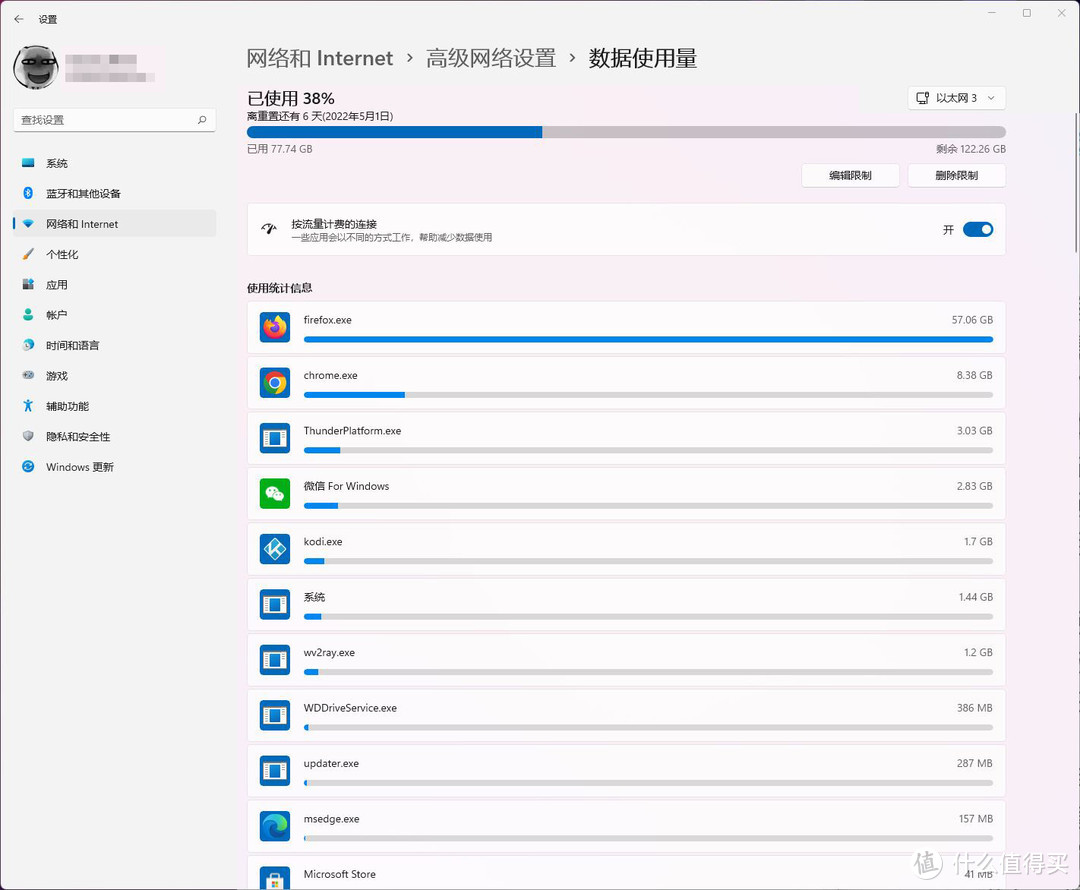Open Windows 更新 from the sidebar
Screen dimensions: 1080x890
(x=80, y=466)
